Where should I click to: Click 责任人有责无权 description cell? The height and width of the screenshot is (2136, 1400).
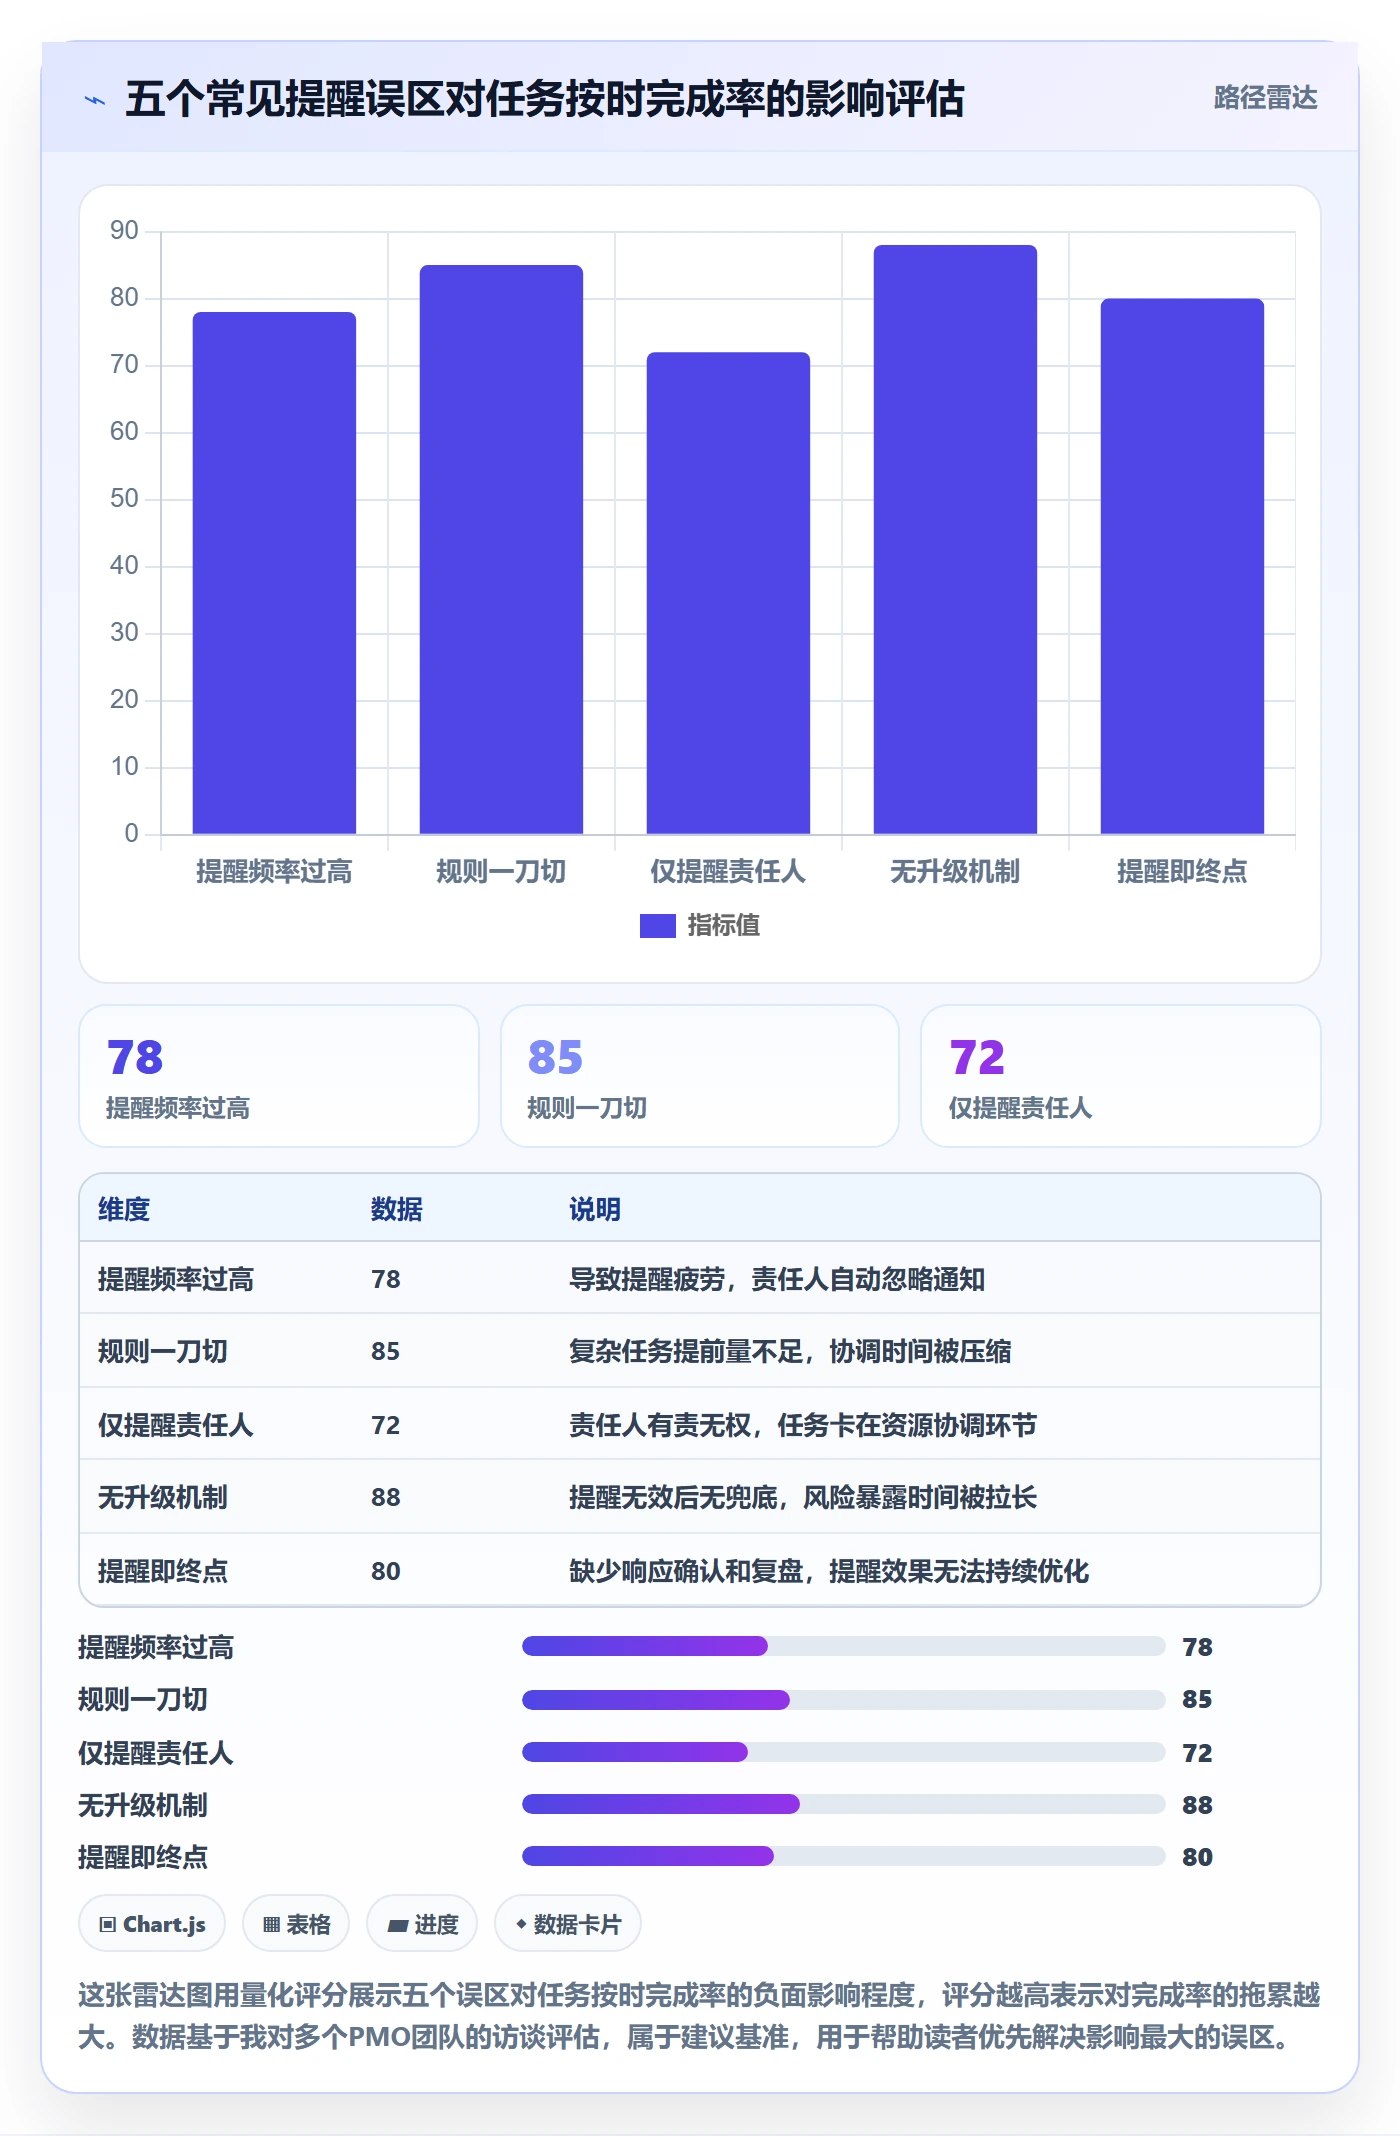pyautogui.click(x=803, y=1425)
